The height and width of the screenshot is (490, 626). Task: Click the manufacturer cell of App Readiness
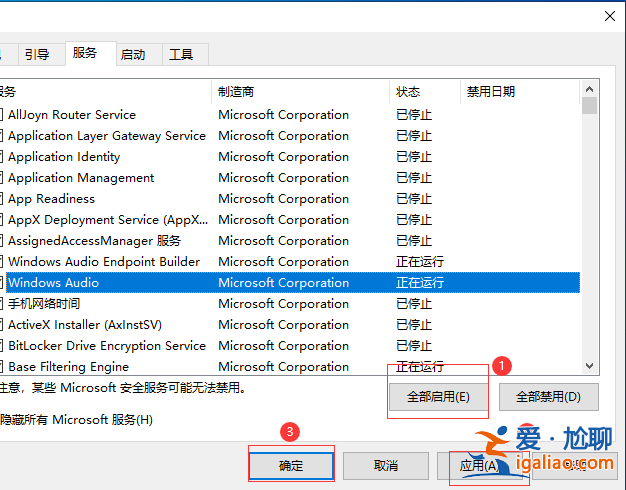pyautogui.click(x=283, y=199)
